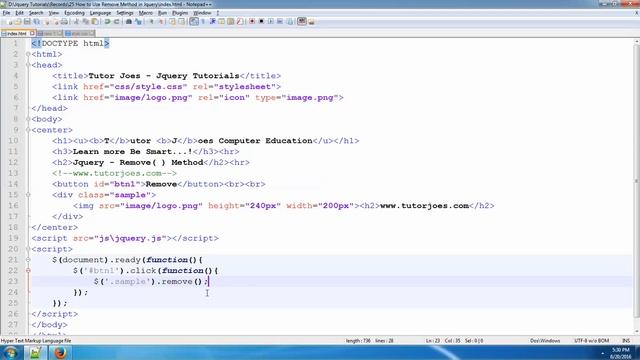Click the Save All toolbar icon
The image size is (640, 360).
coord(37,22)
